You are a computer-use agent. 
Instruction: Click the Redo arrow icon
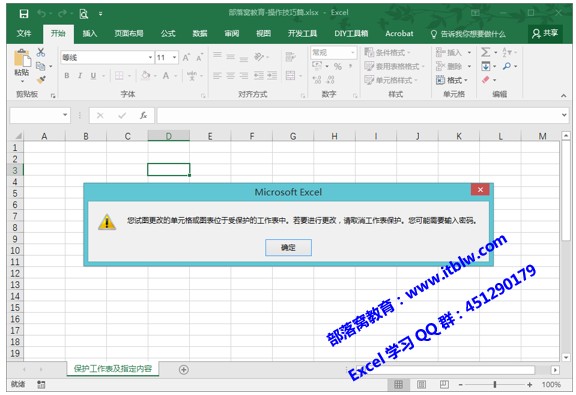pos(62,14)
